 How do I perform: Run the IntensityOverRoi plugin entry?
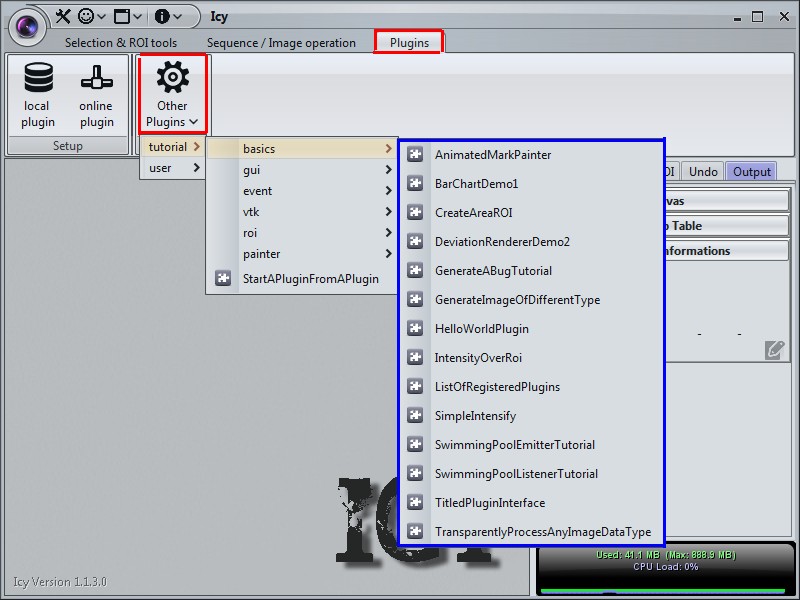pos(532,358)
